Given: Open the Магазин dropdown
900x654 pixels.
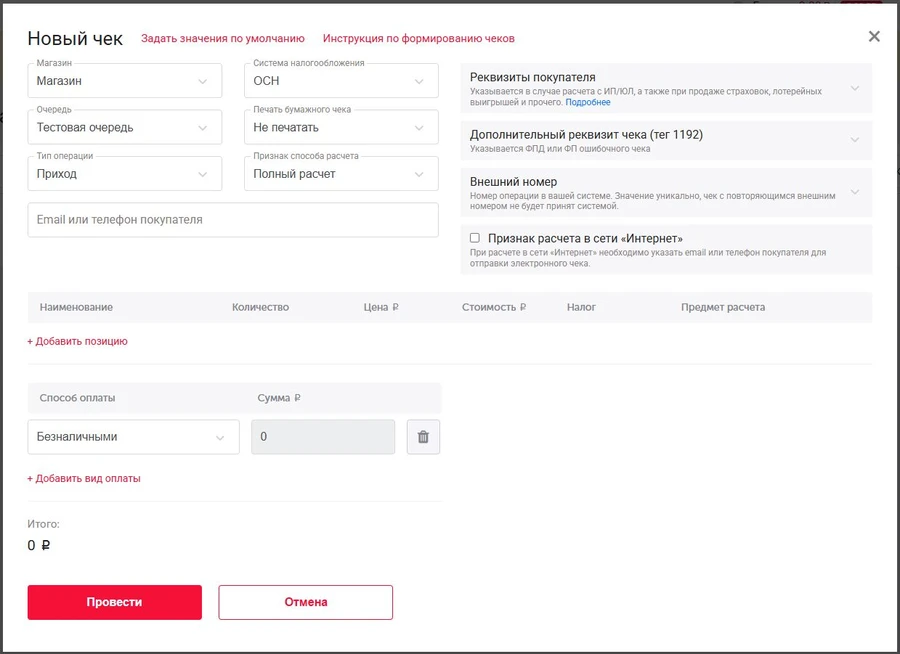Looking at the screenshot, I should (x=125, y=81).
